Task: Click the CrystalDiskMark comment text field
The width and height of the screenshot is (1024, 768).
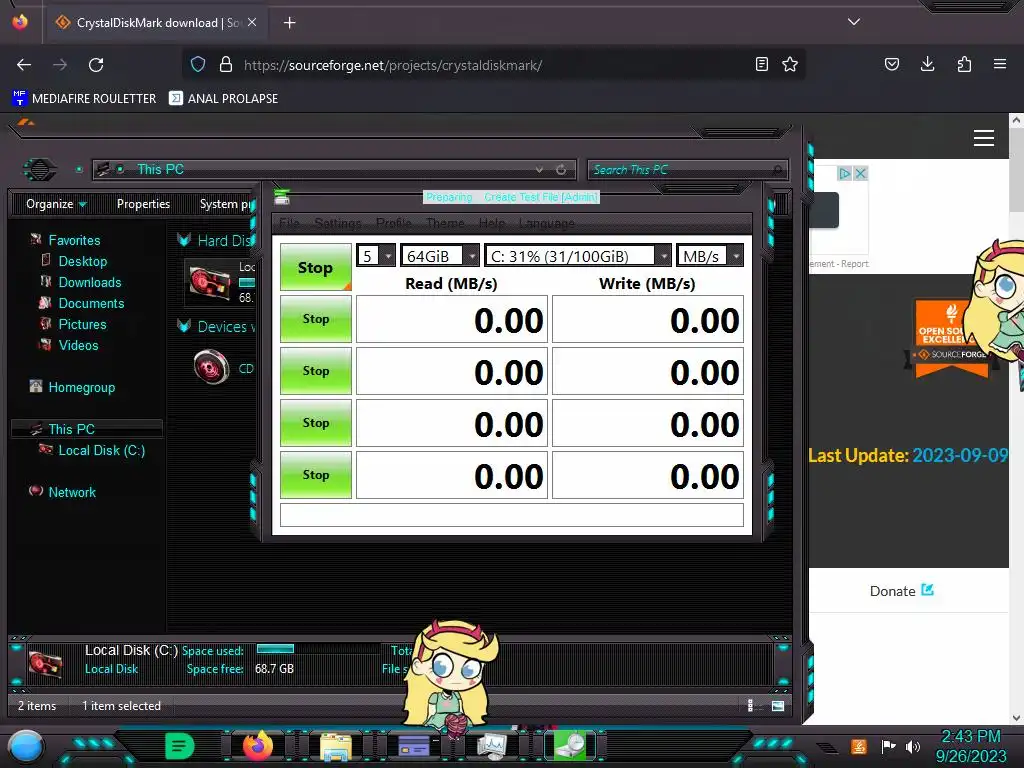Action: 512,515
